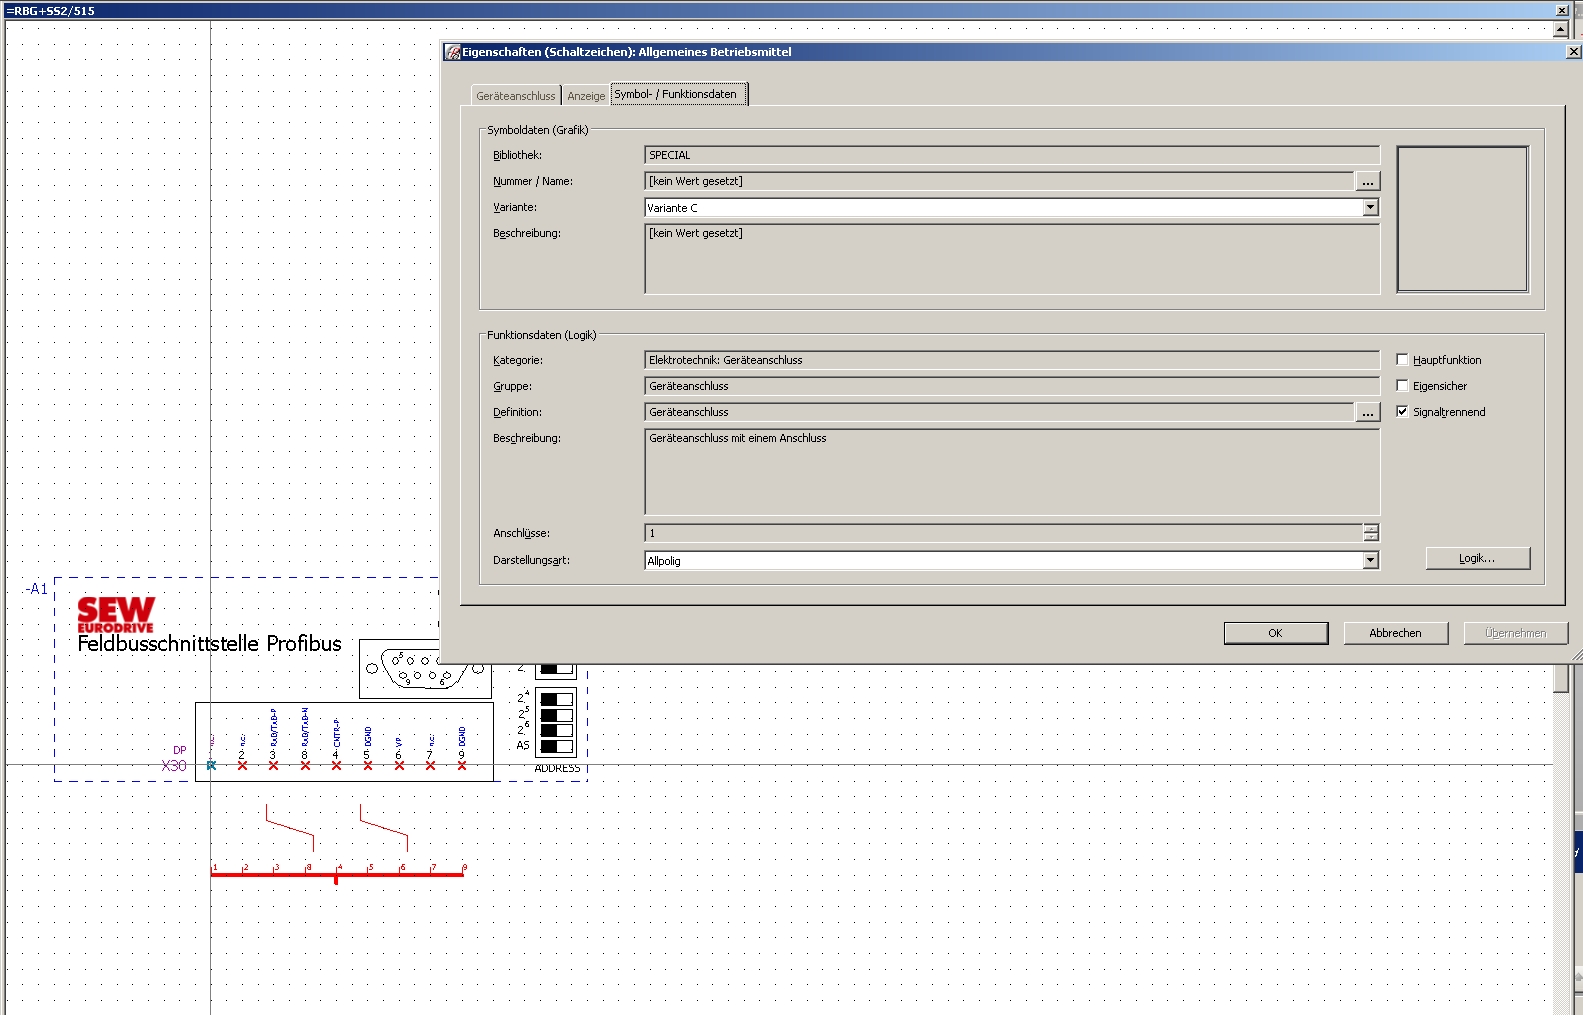Screen dimensions: 1583x1015
Task: Select the D-sub connector symbol
Action: [x=425, y=668]
